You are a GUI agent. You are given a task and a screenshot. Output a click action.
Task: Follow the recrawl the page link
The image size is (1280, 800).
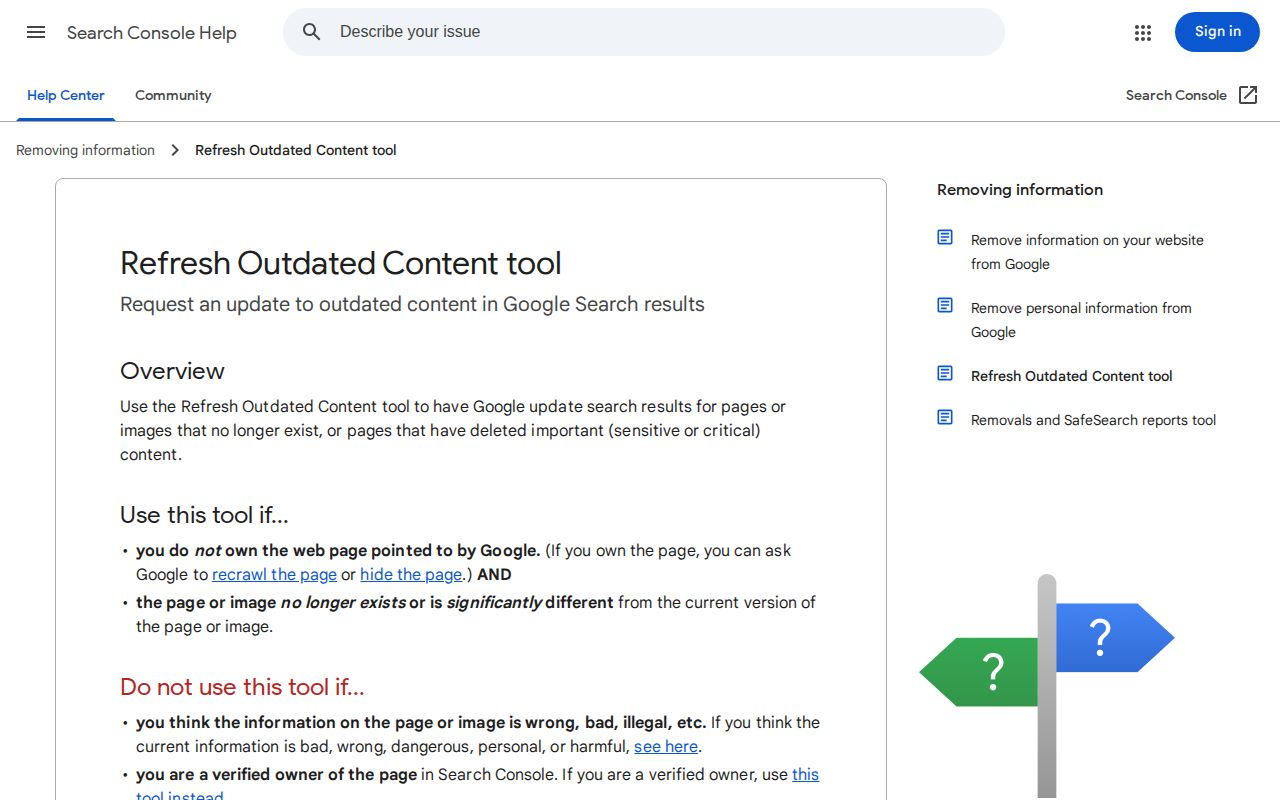pyautogui.click(x=274, y=575)
